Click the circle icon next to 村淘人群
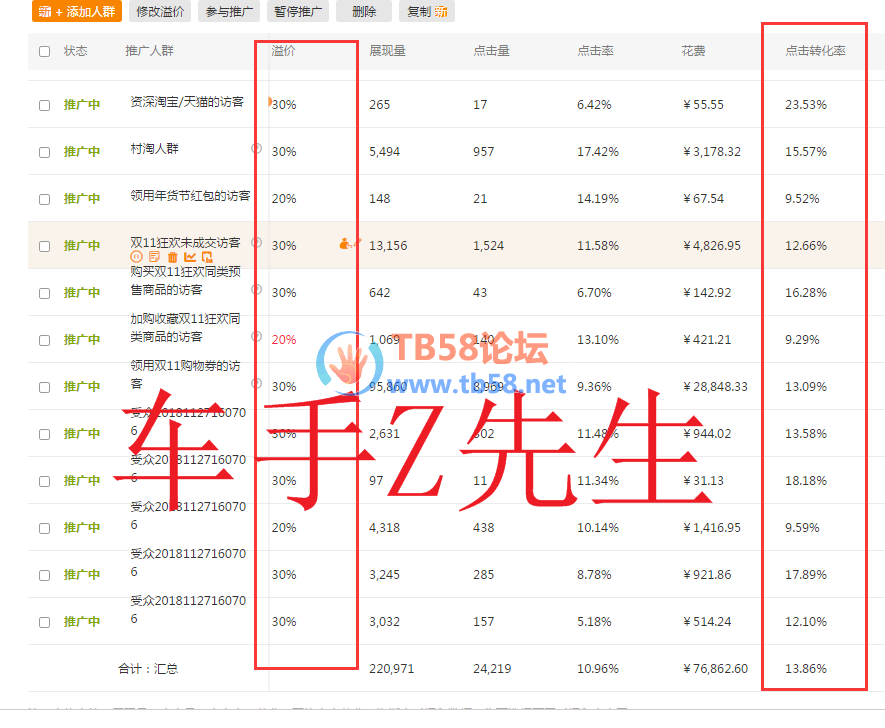This screenshot has width=885, height=728. pyautogui.click(x=256, y=148)
